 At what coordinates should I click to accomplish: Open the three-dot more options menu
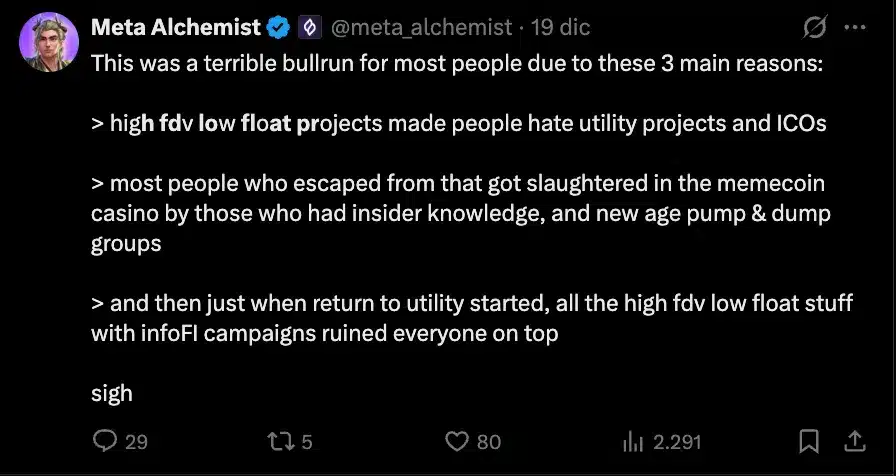pyautogui.click(x=855, y=29)
